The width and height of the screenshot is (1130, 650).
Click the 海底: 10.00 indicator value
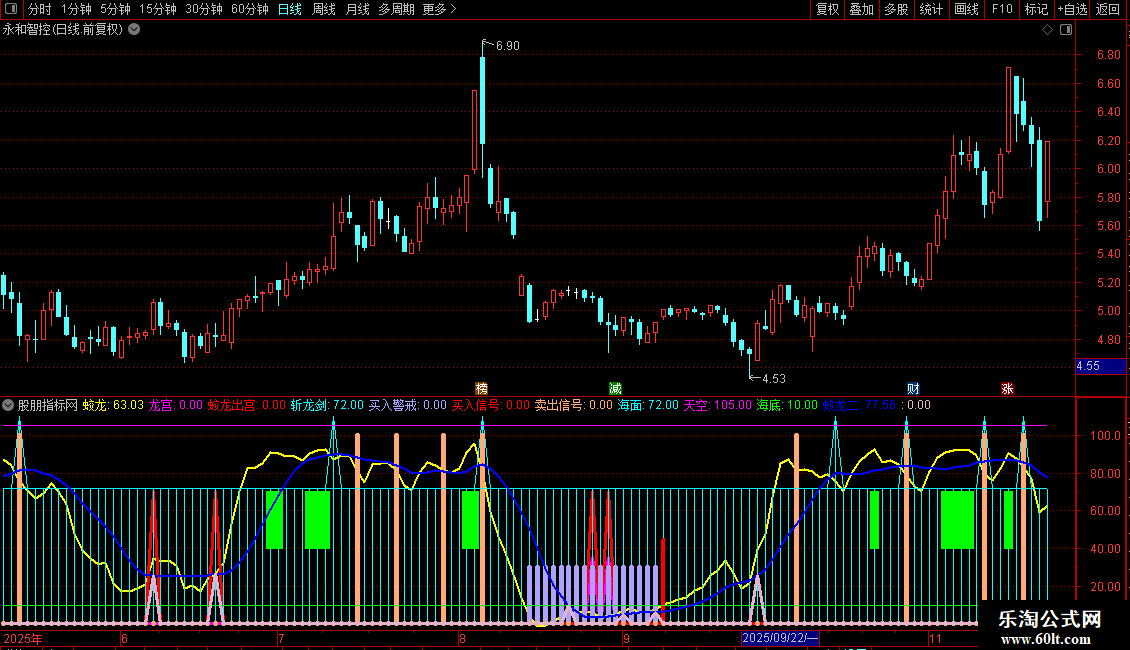click(x=787, y=405)
